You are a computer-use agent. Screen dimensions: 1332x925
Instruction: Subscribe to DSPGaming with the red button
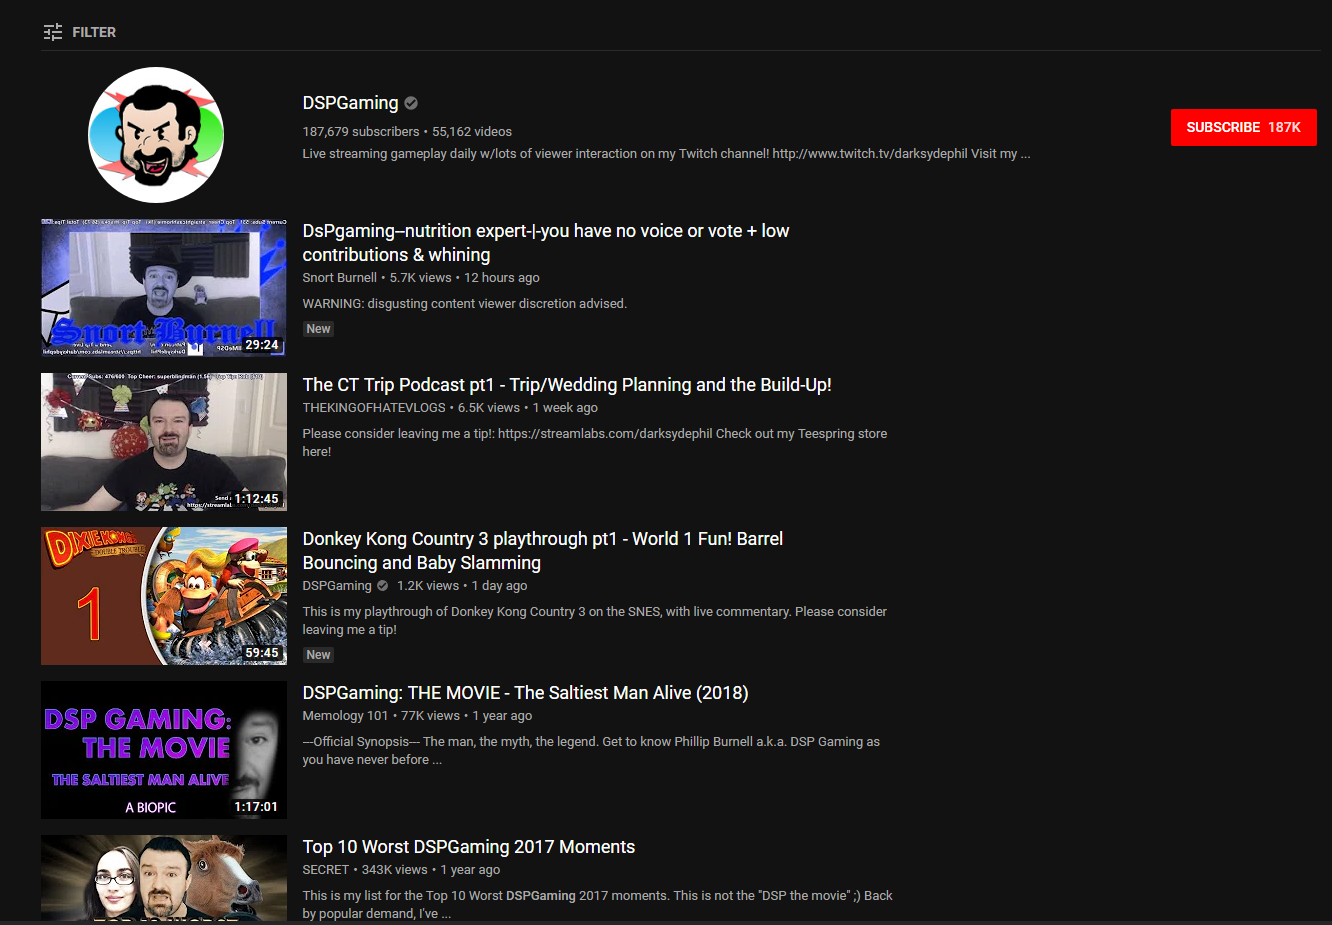point(1244,127)
